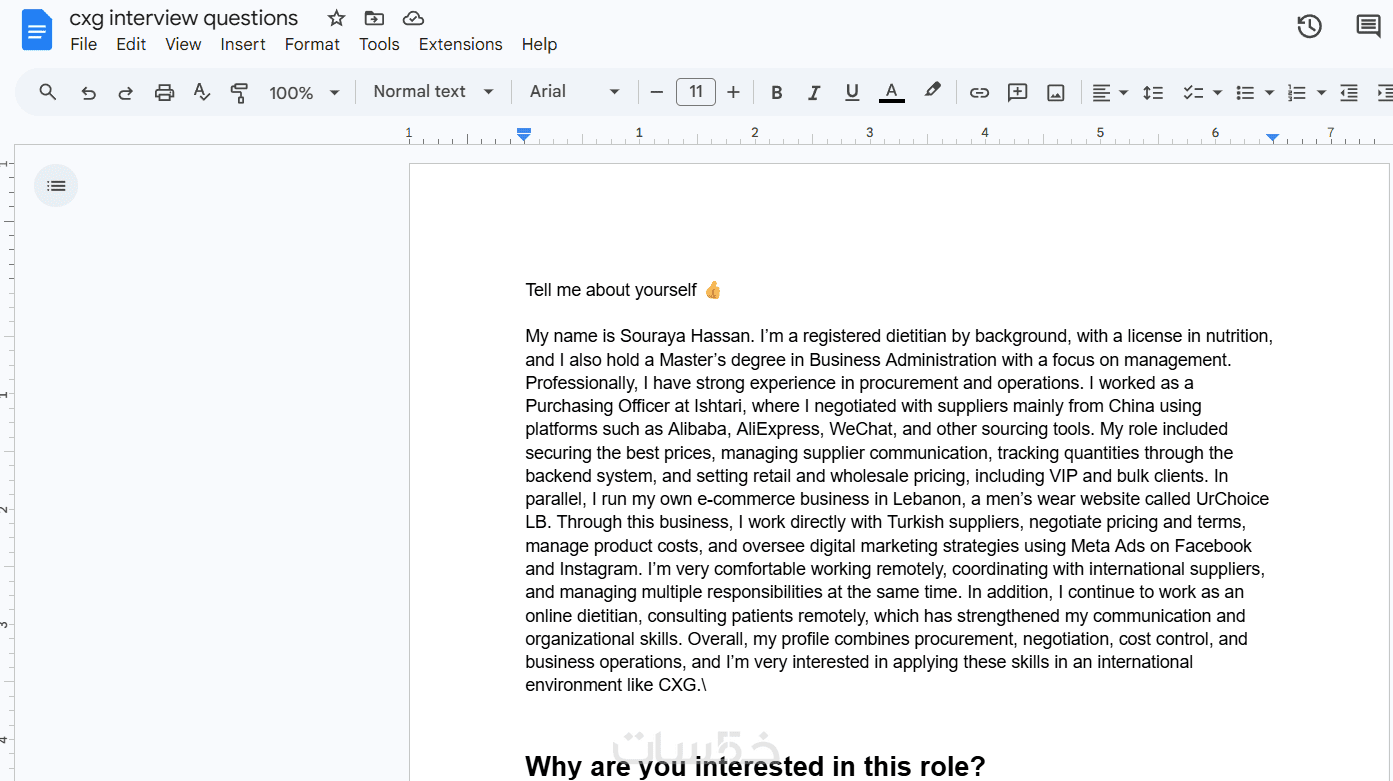This screenshot has width=1393, height=781.
Task: Open version history clock icon
Action: point(1309,27)
